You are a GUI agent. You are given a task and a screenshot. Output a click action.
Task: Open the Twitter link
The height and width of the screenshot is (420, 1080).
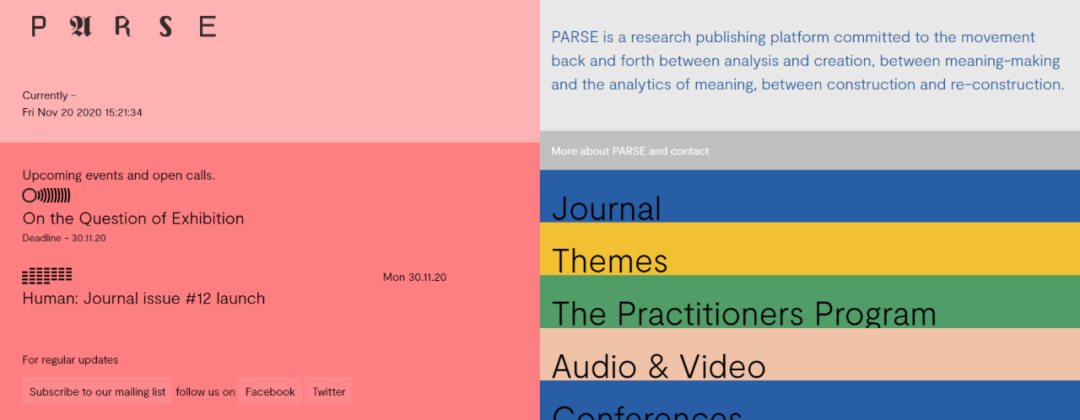click(329, 391)
